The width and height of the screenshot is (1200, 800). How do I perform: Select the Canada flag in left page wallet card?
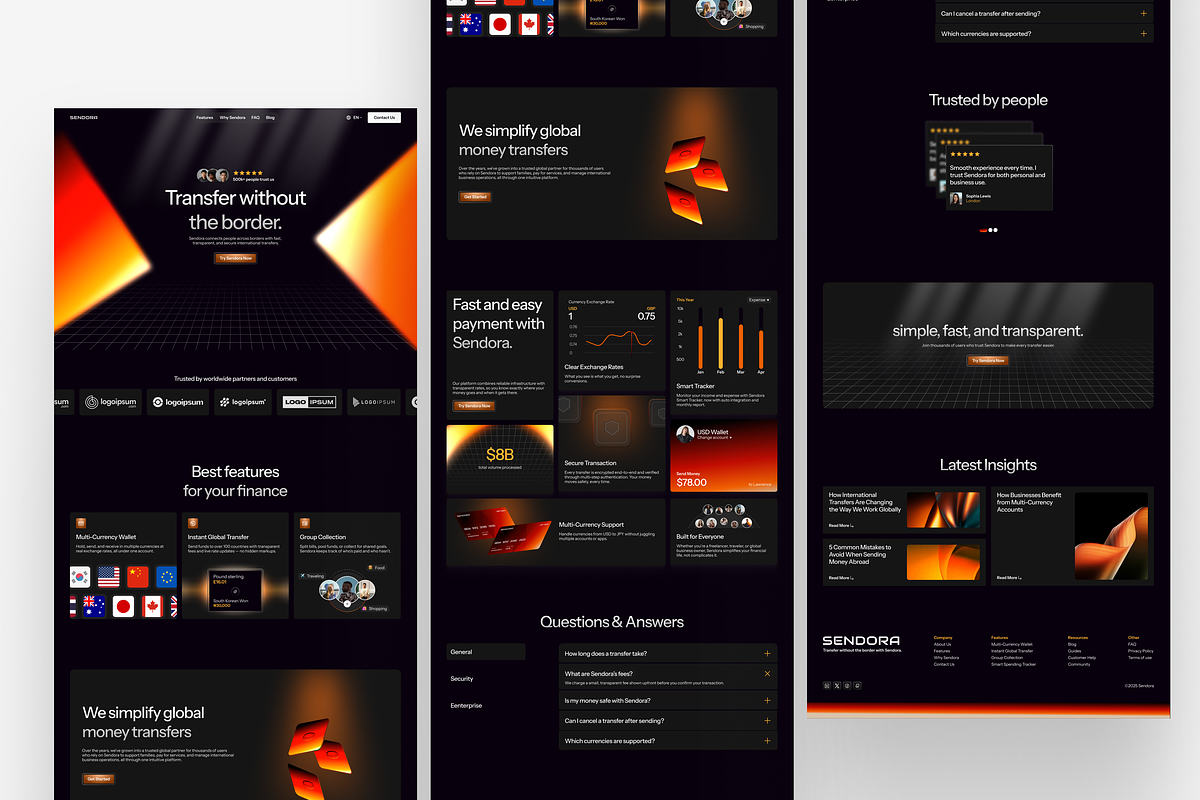point(152,606)
